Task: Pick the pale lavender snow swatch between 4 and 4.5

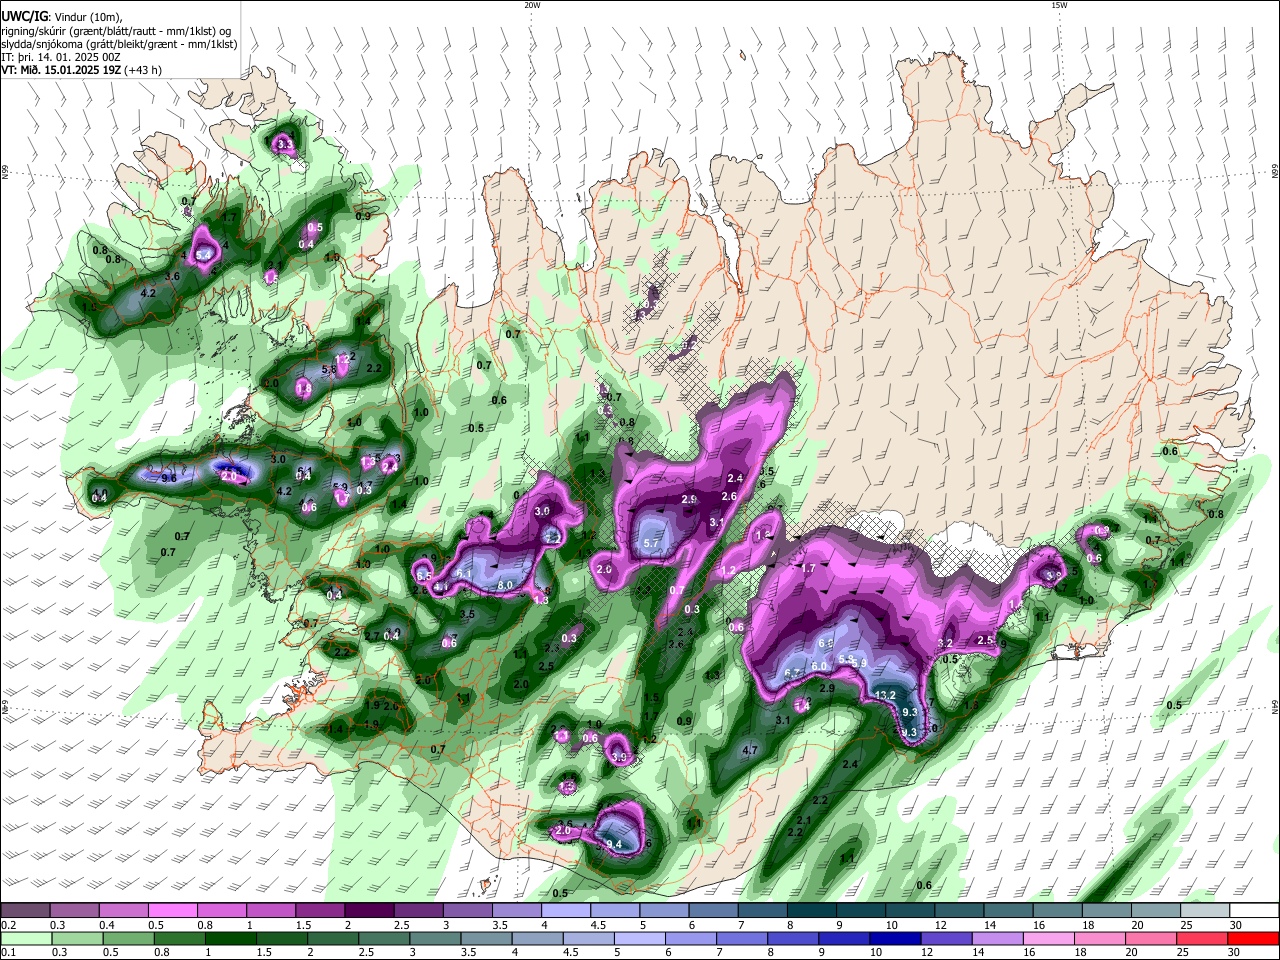Action: (x=566, y=910)
